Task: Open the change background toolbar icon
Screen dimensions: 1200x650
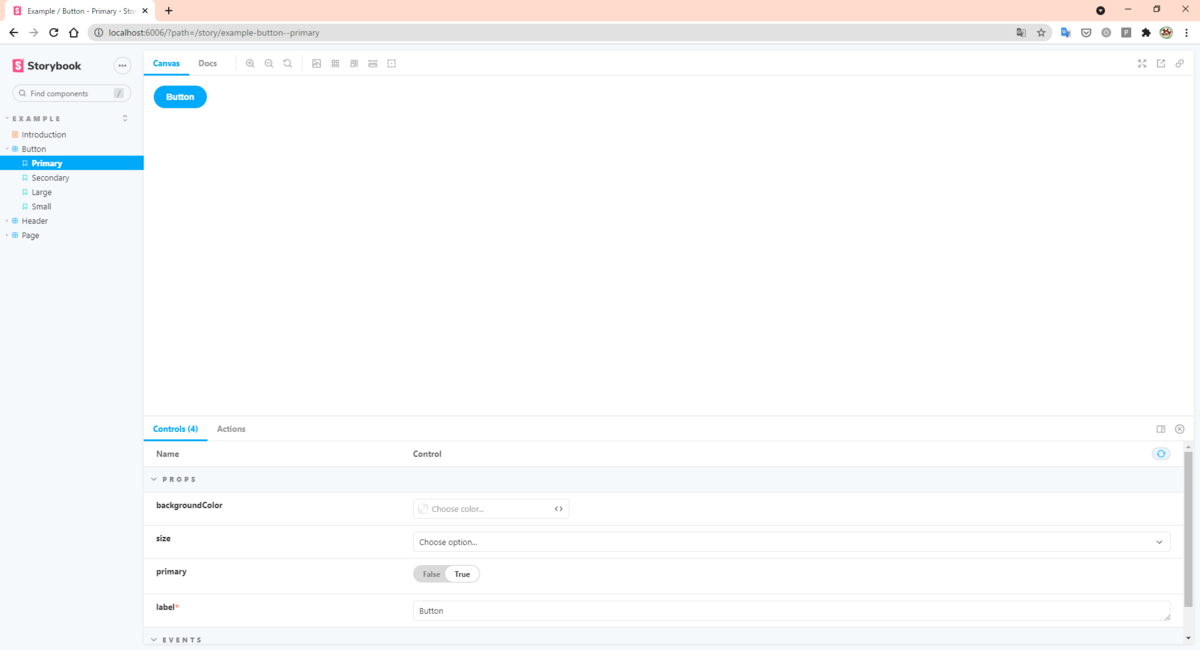Action: pyautogui.click(x=317, y=63)
